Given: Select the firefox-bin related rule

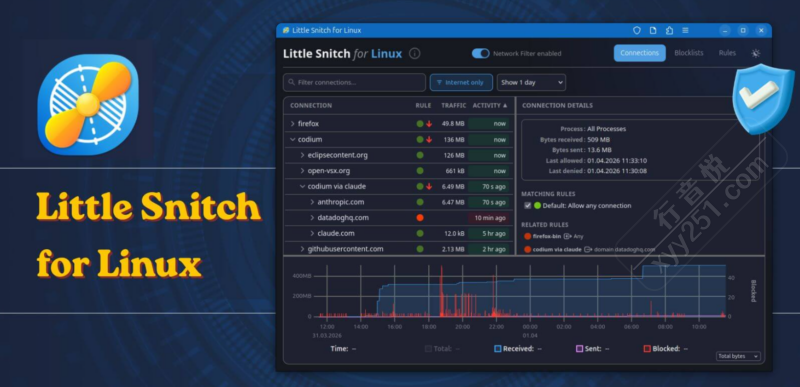Looking at the screenshot, I should 554,236.
